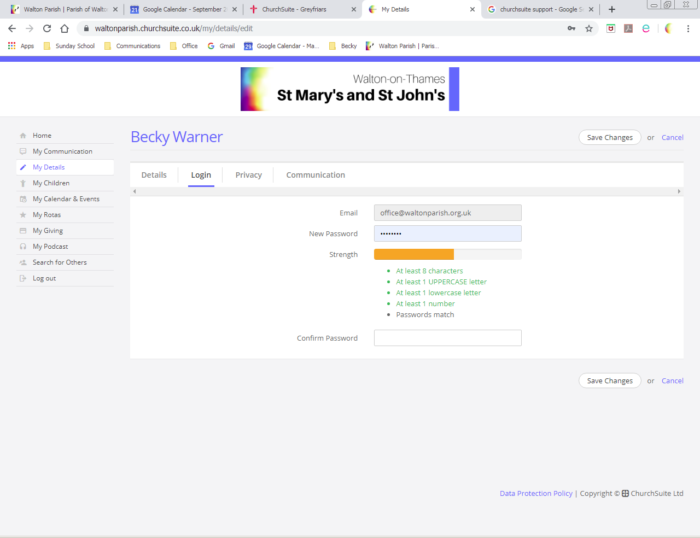Switch to the Communication tab
The width and height of the screenshot is (700, 538).
[x=315, y=175]
